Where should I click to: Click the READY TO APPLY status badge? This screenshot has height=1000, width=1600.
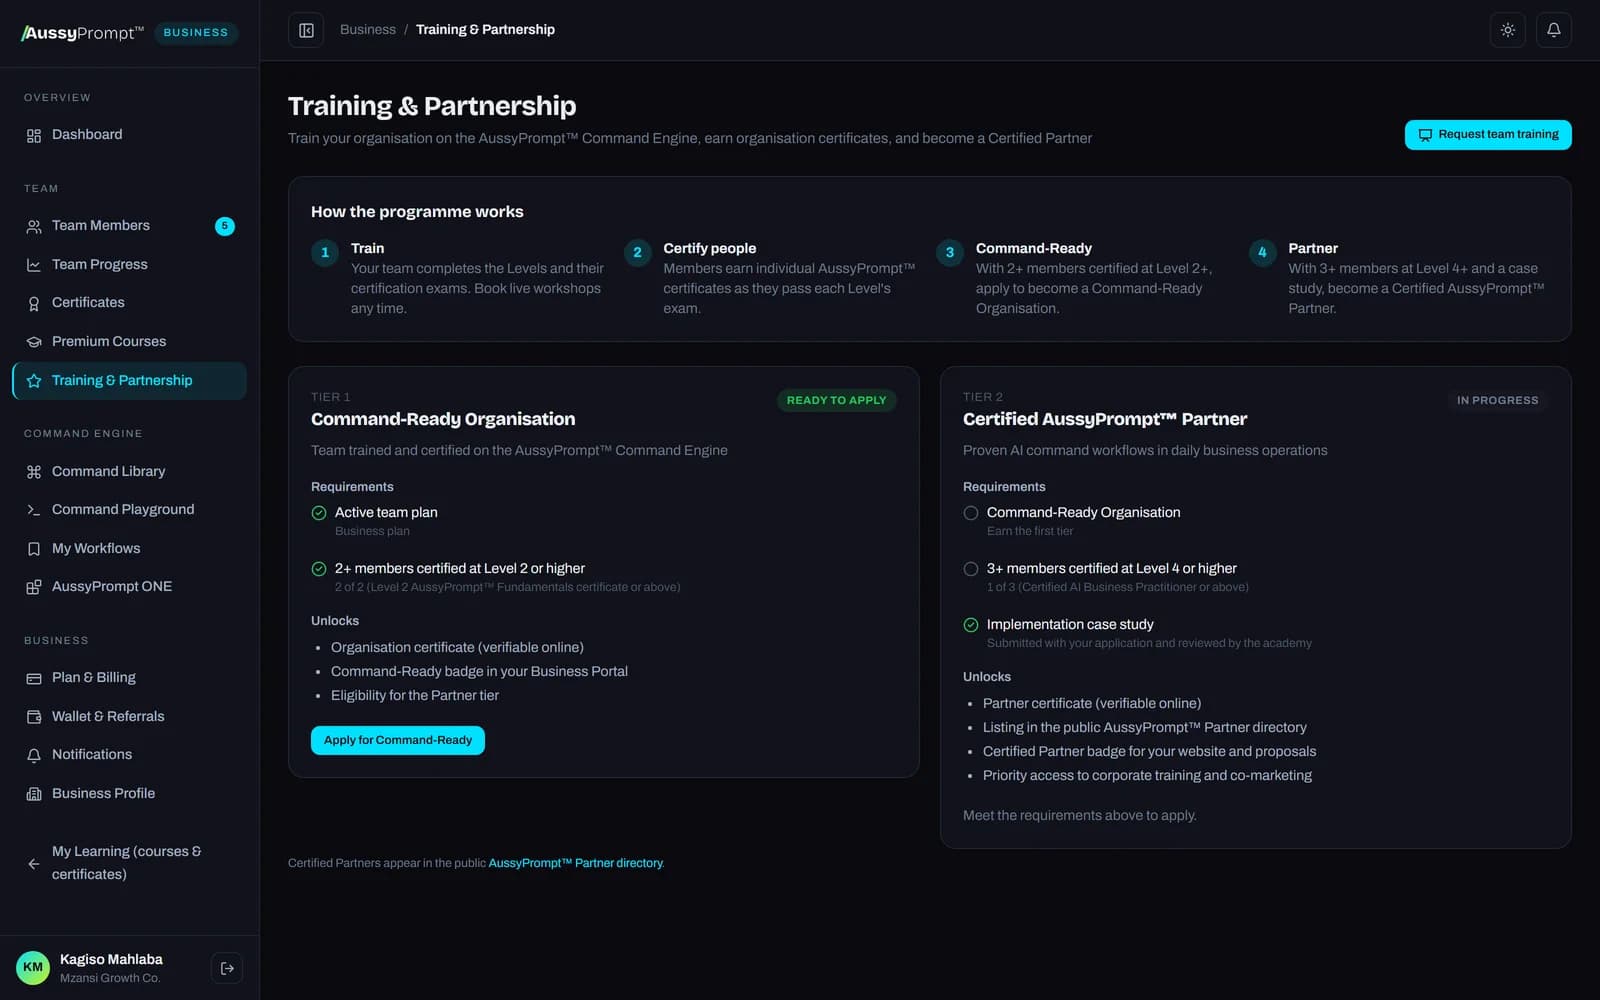[x=836, y=400]
